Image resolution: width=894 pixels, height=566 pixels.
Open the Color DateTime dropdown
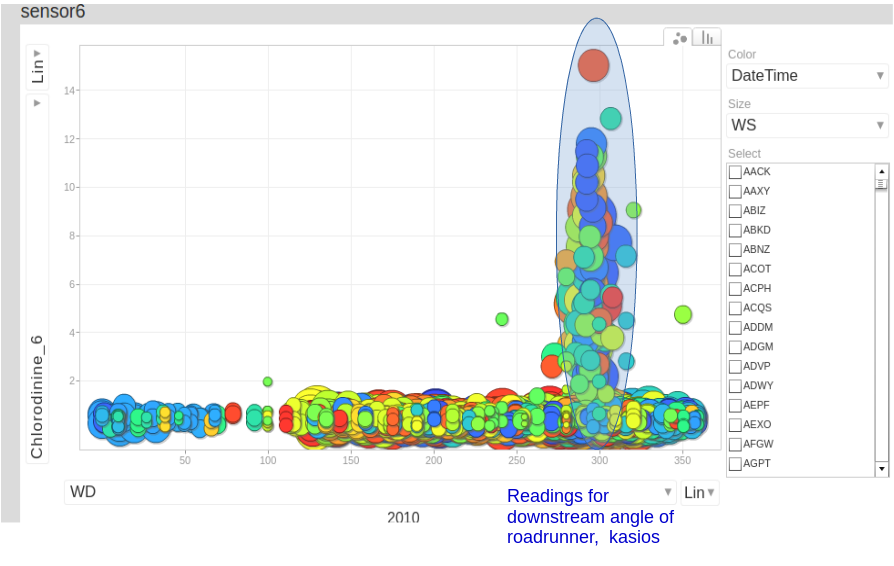[807, 76]
